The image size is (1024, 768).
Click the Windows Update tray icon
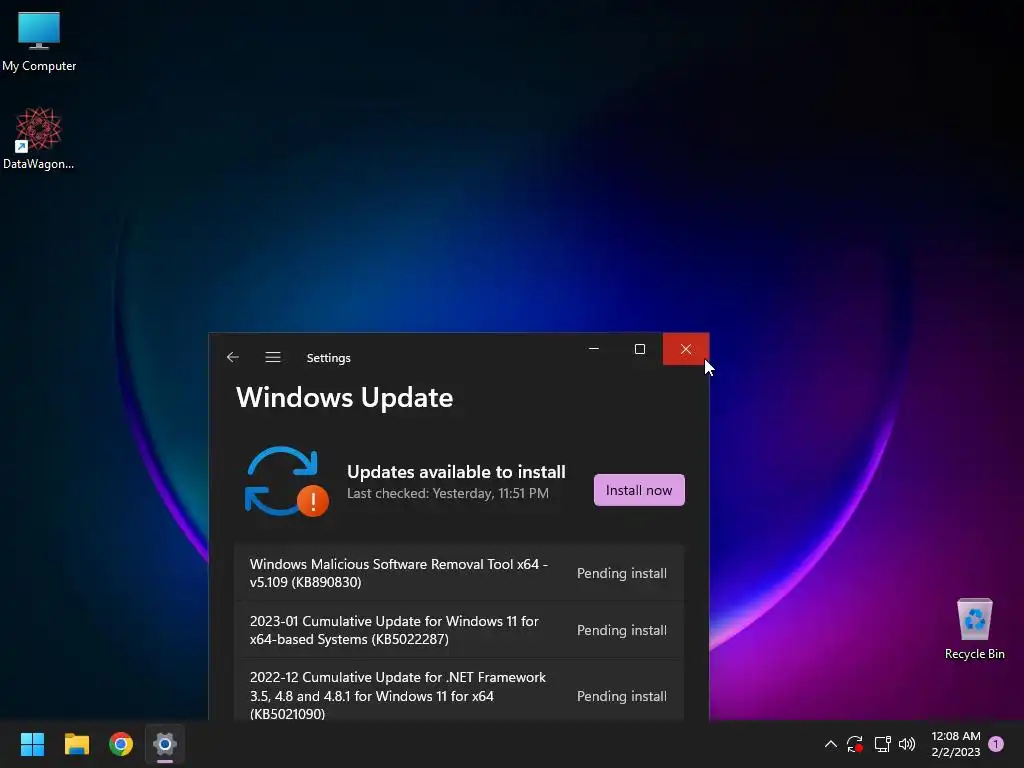855,744
